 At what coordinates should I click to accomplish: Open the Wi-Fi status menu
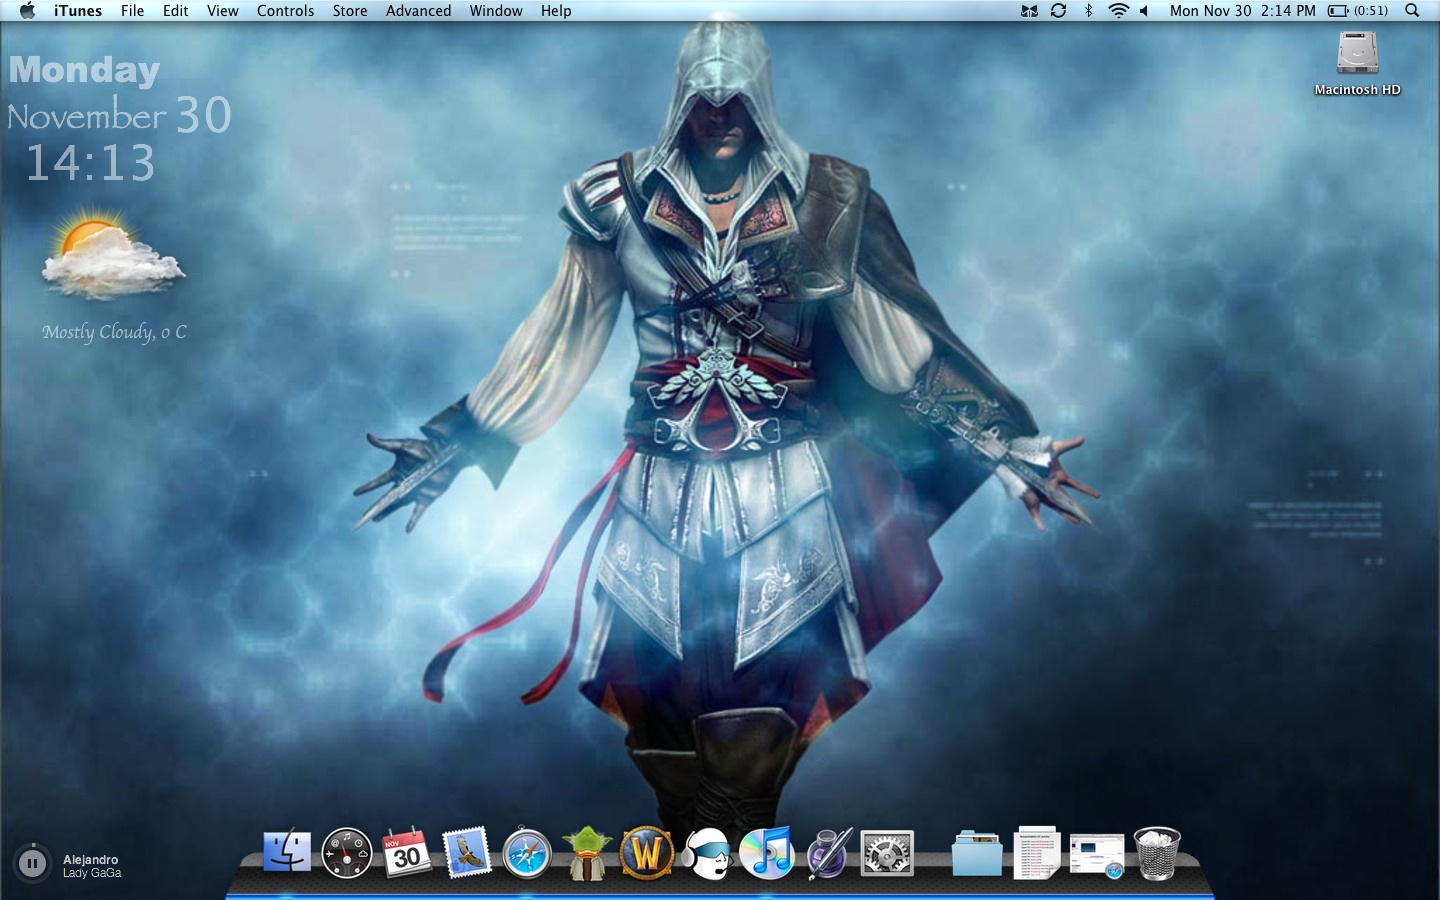tap(1118, 11)
